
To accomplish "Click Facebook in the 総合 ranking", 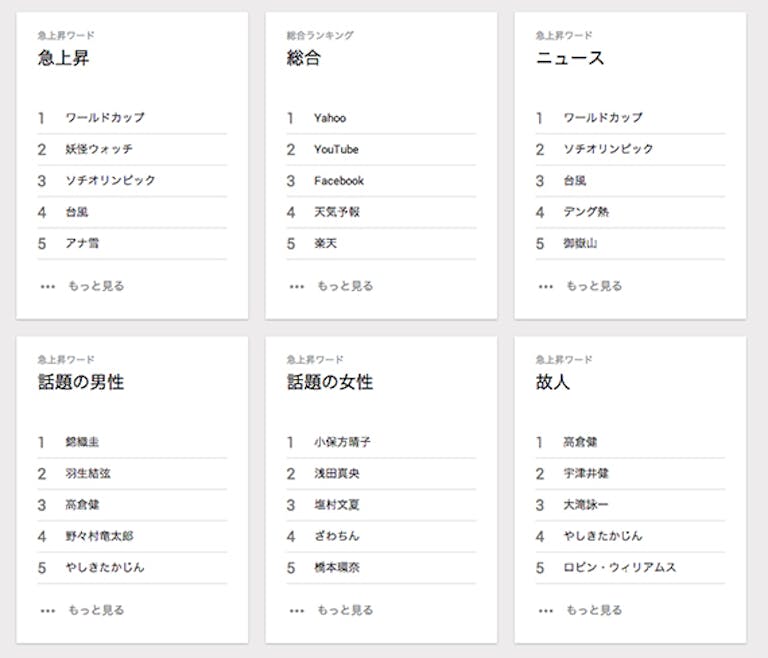I will (x=339, y=181).
